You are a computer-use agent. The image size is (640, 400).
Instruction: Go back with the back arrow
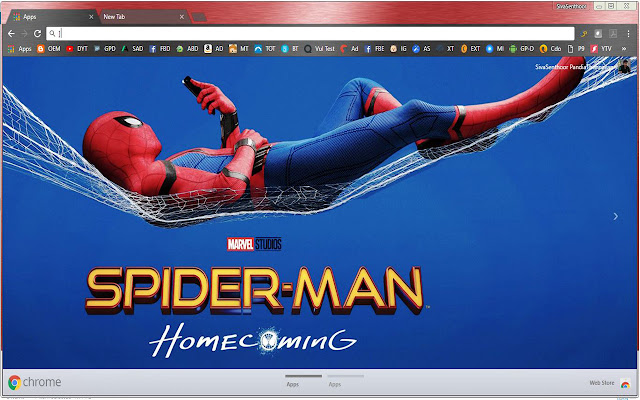click(11, 33)
